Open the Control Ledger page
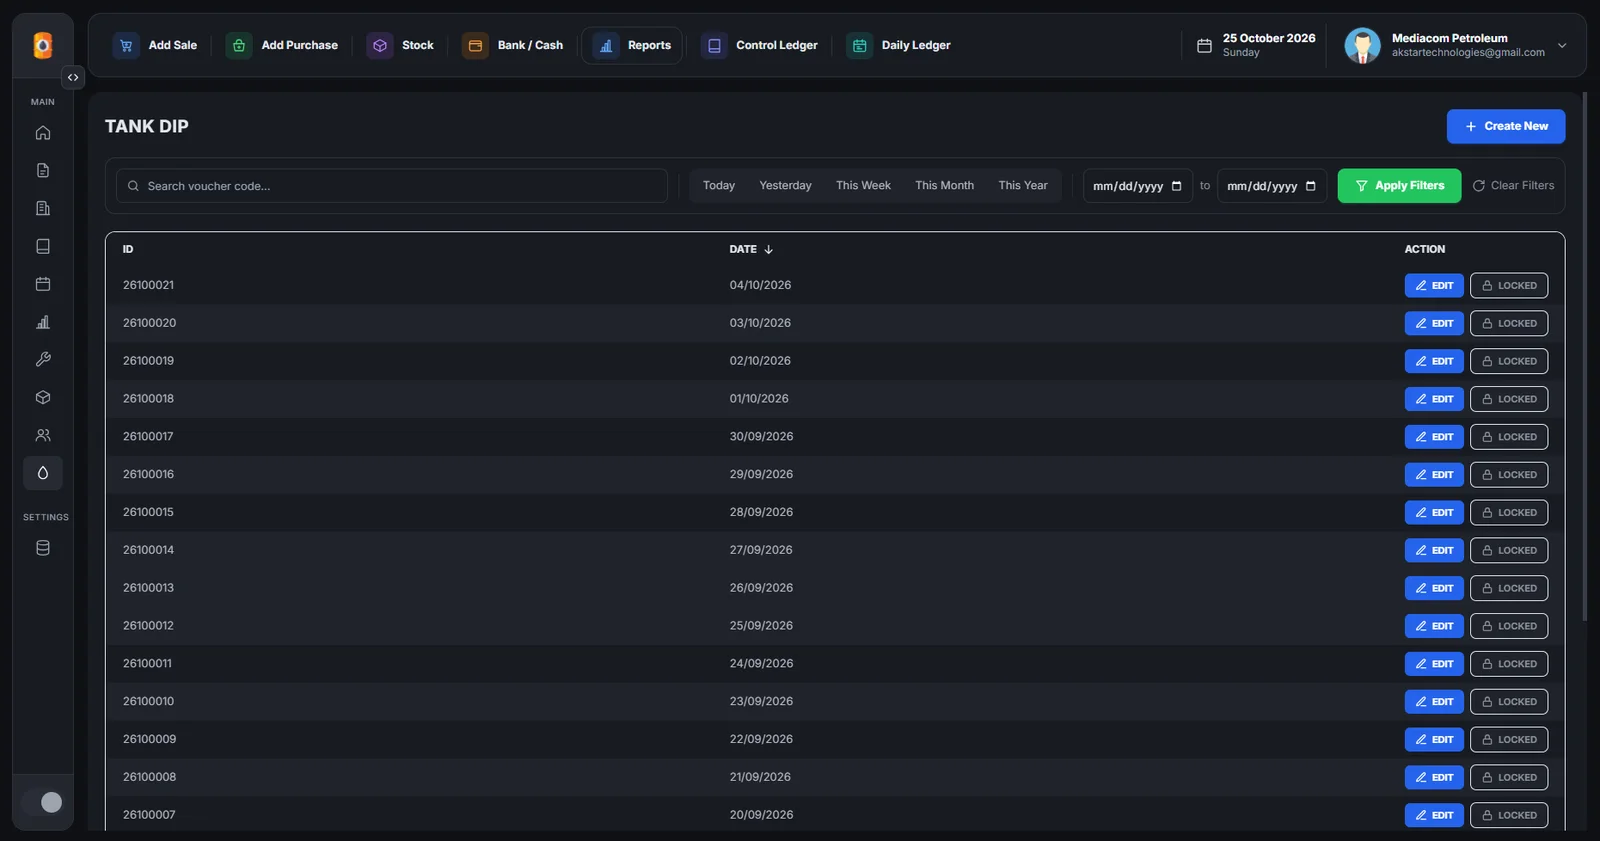Screen dimensions: 1600x841 point(760,45)
